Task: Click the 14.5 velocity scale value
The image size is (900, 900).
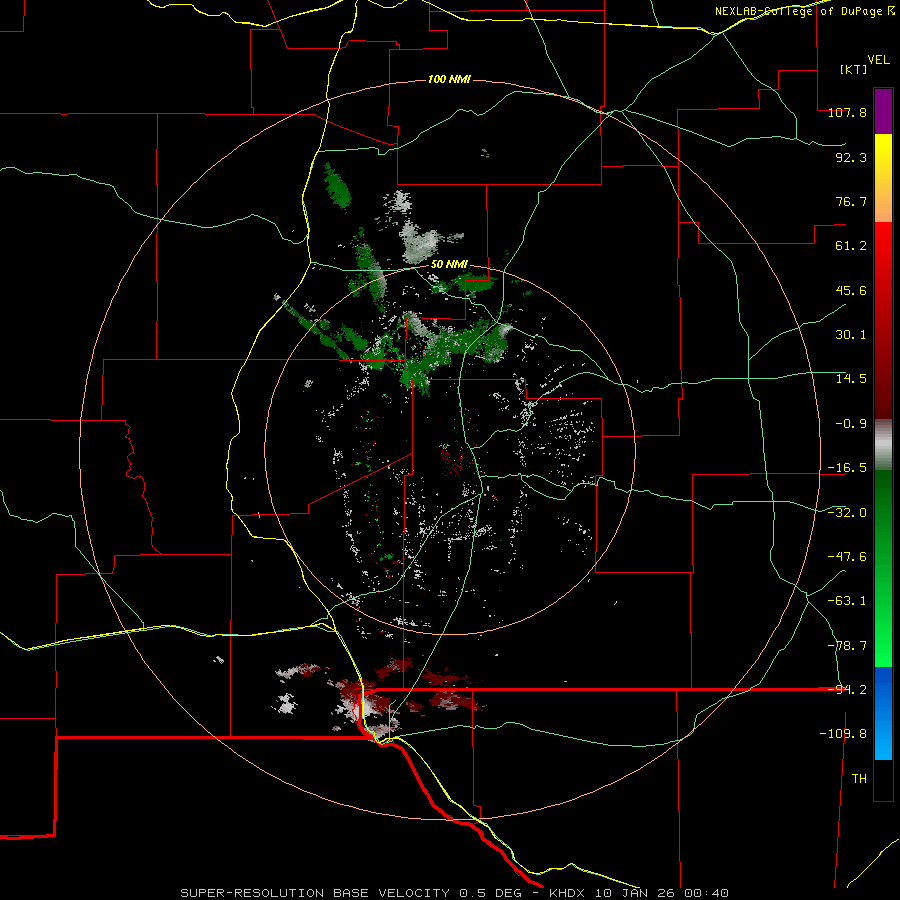Action: coord(851,379)
